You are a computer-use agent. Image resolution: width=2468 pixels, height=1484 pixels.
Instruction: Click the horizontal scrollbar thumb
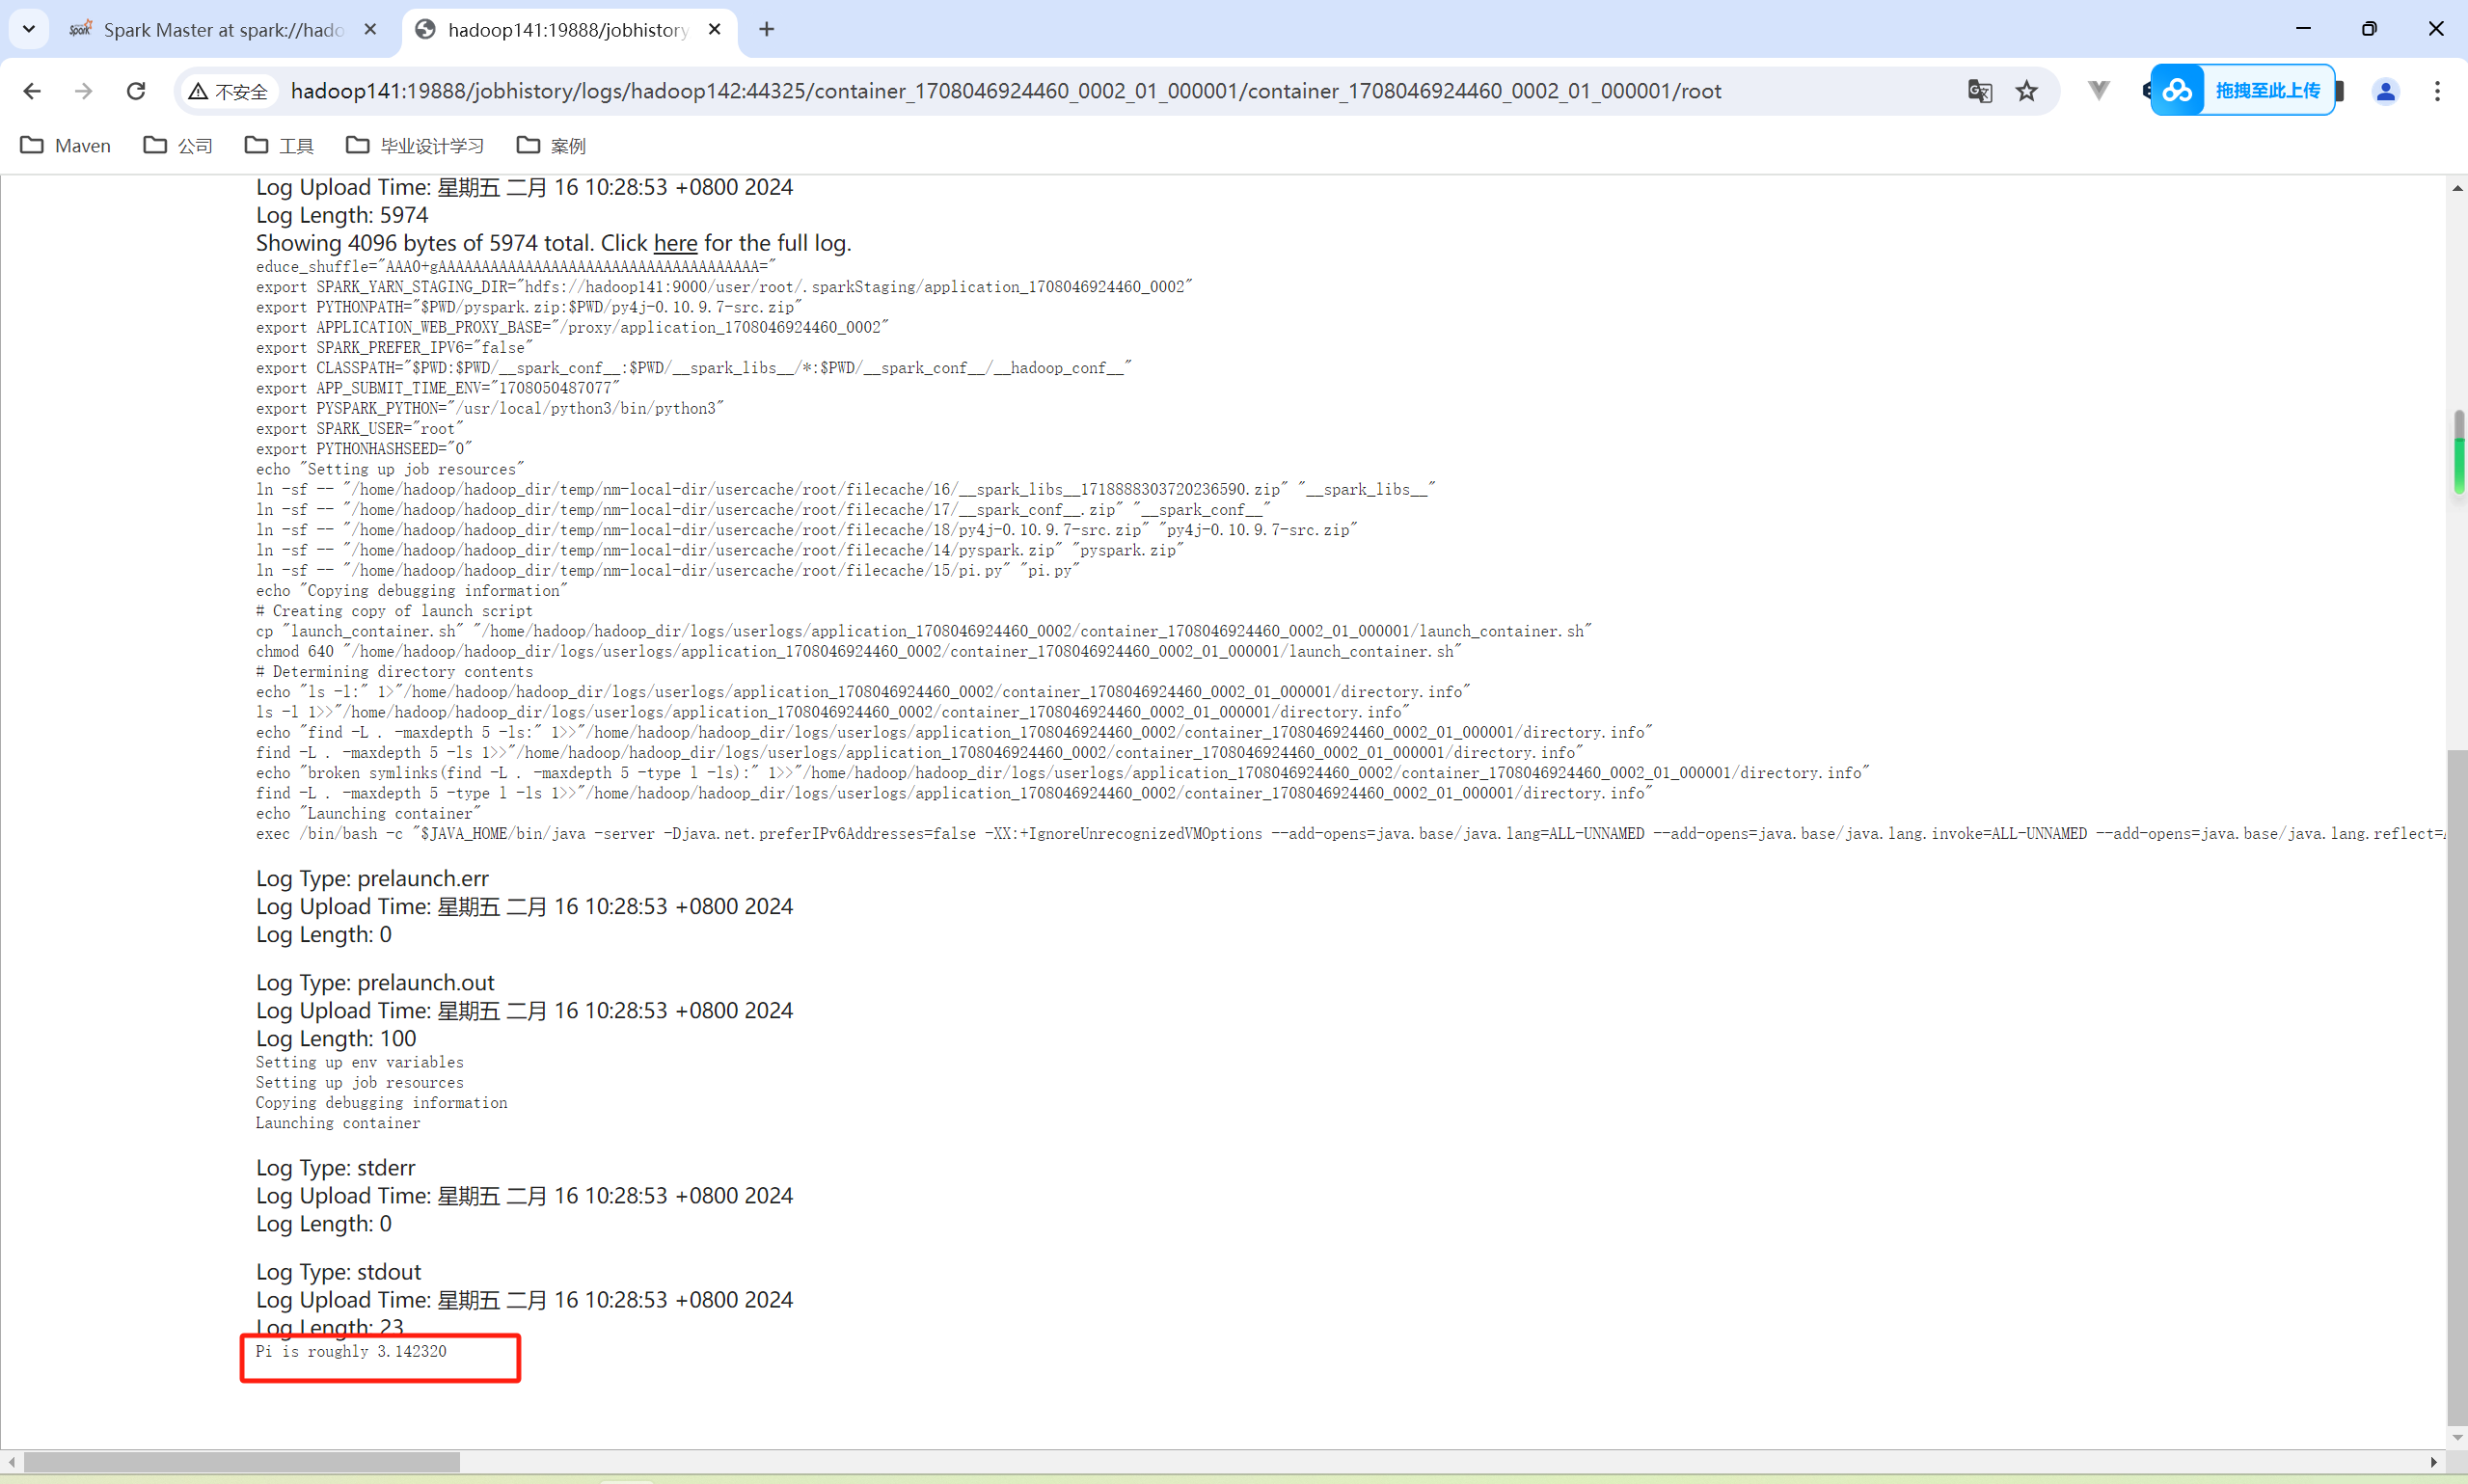[240, 1462]
